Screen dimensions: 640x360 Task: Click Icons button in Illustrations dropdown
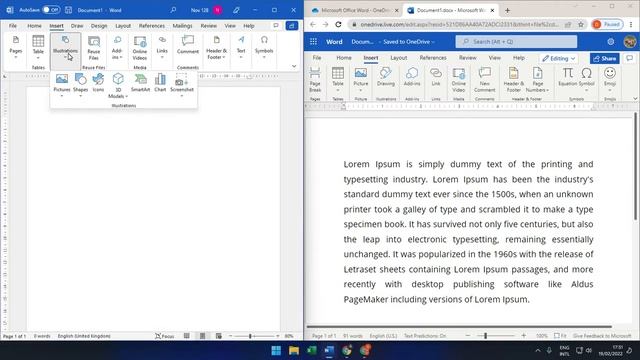[98, 82]
